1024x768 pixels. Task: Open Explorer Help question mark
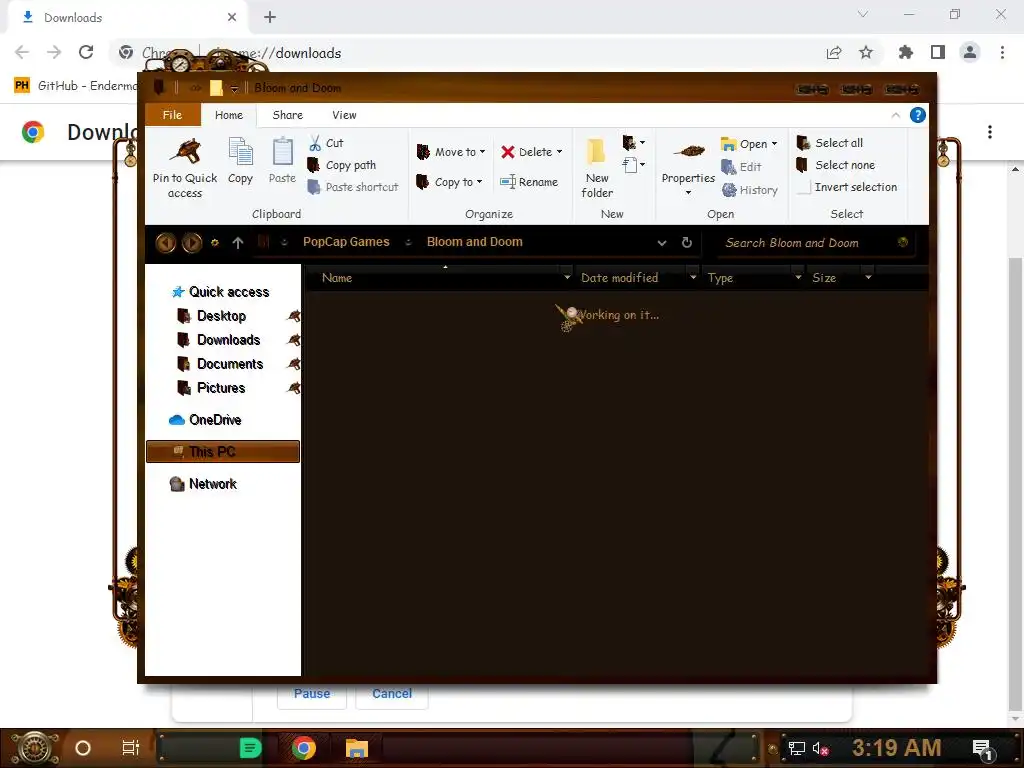click(x=918, y=116)
